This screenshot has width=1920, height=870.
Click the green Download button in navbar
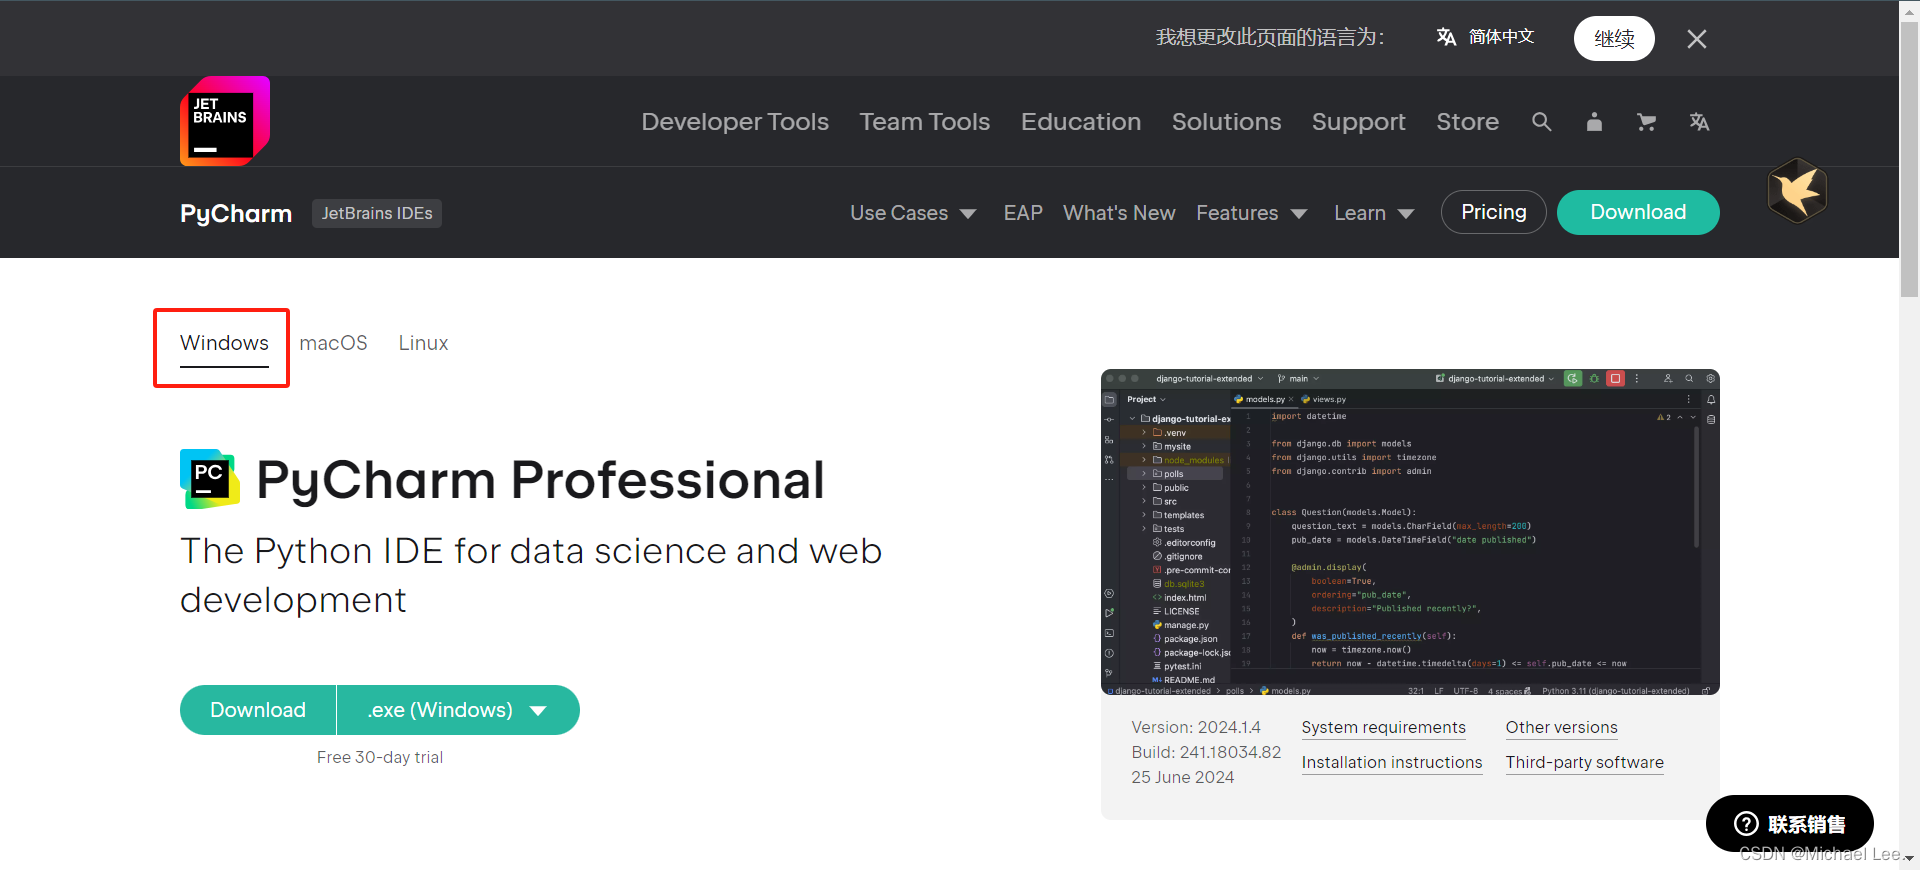click(x=1638, y=212)
